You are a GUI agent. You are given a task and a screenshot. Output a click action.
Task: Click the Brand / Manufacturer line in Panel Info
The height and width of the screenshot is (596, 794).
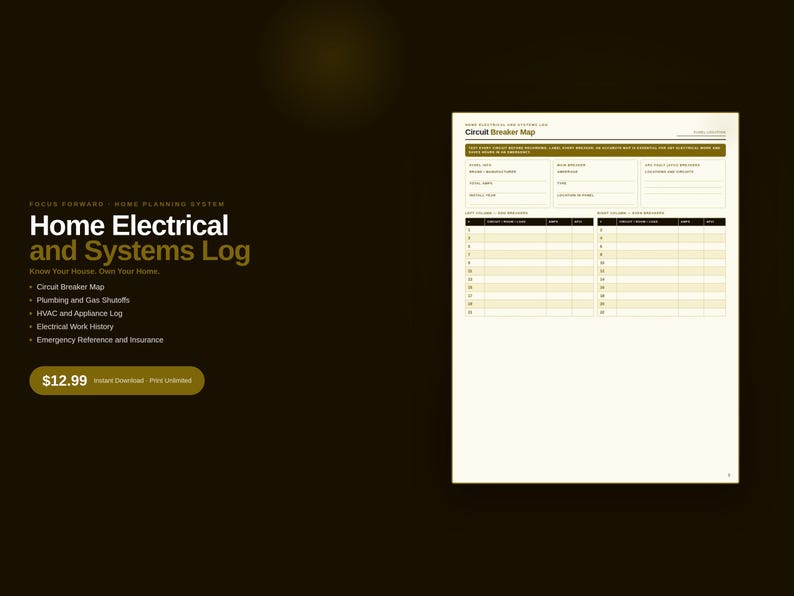click(x=507, y=175)
